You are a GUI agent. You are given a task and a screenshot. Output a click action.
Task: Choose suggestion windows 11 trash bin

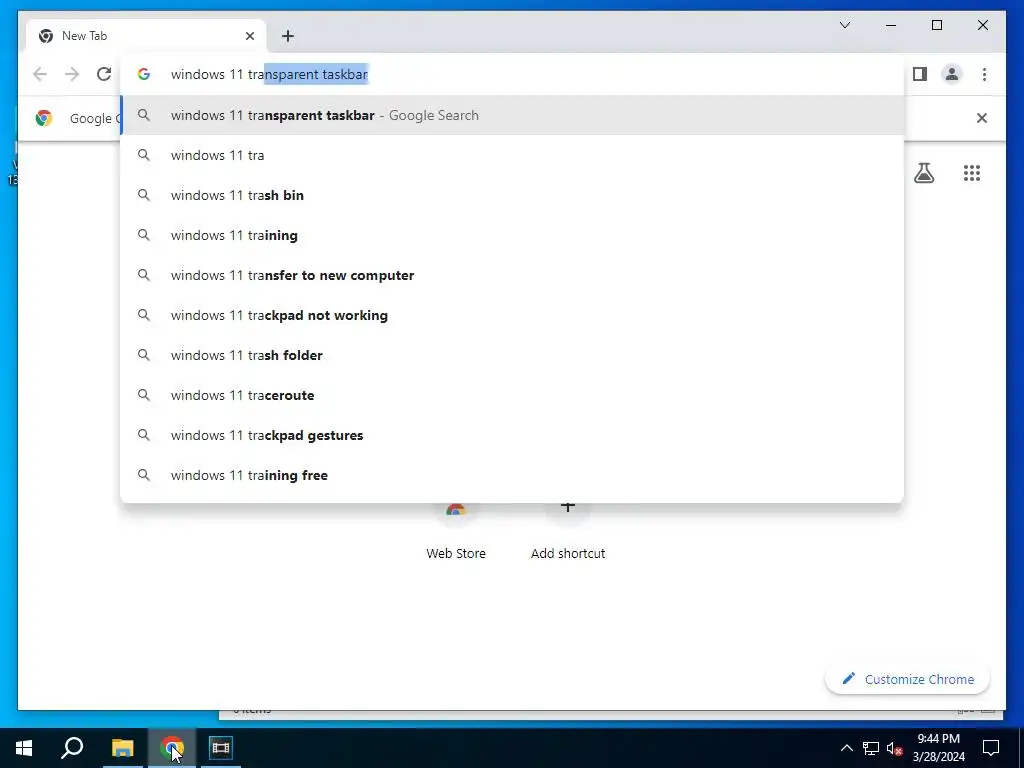point(513,195)
